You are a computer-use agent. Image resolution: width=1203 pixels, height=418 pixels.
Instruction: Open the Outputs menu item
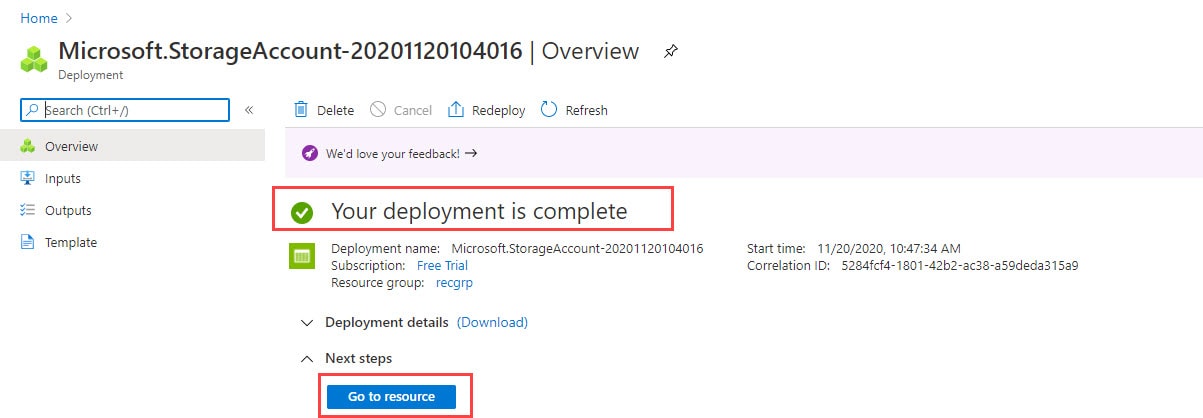click(x=132, y=210)
